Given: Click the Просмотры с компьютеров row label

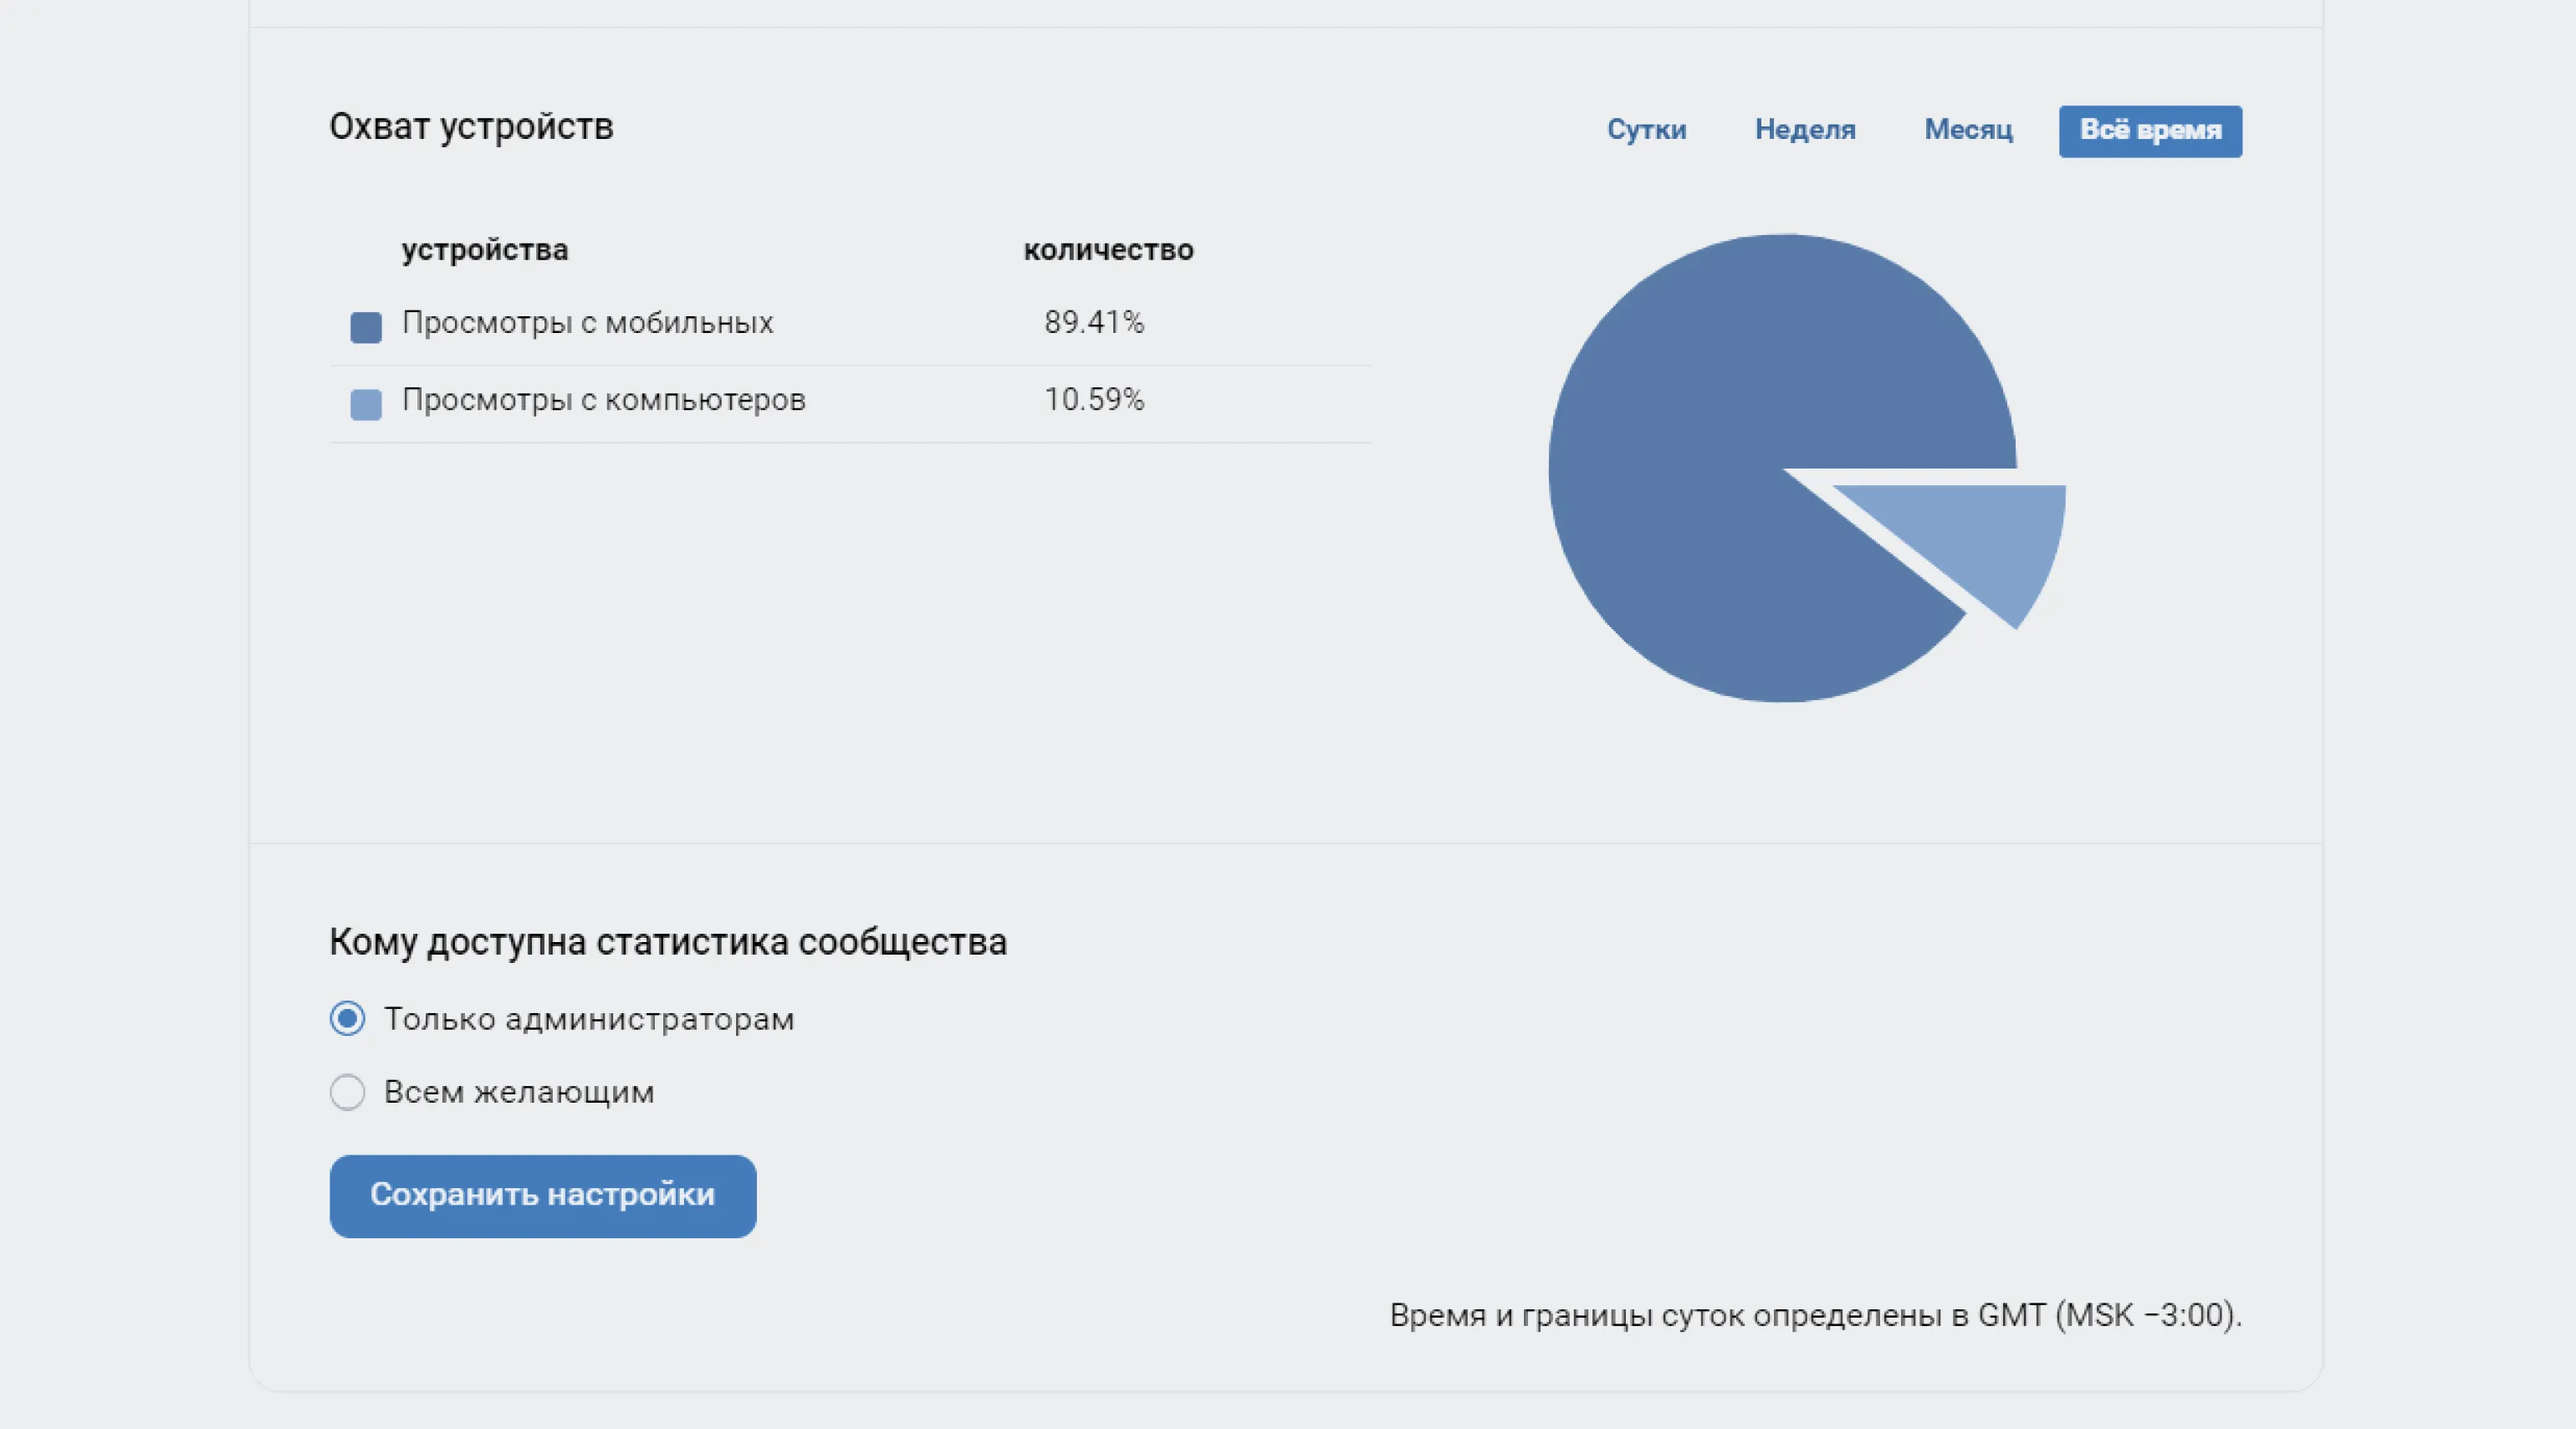Looking at the screenshot, I should (x=603, y=400).
